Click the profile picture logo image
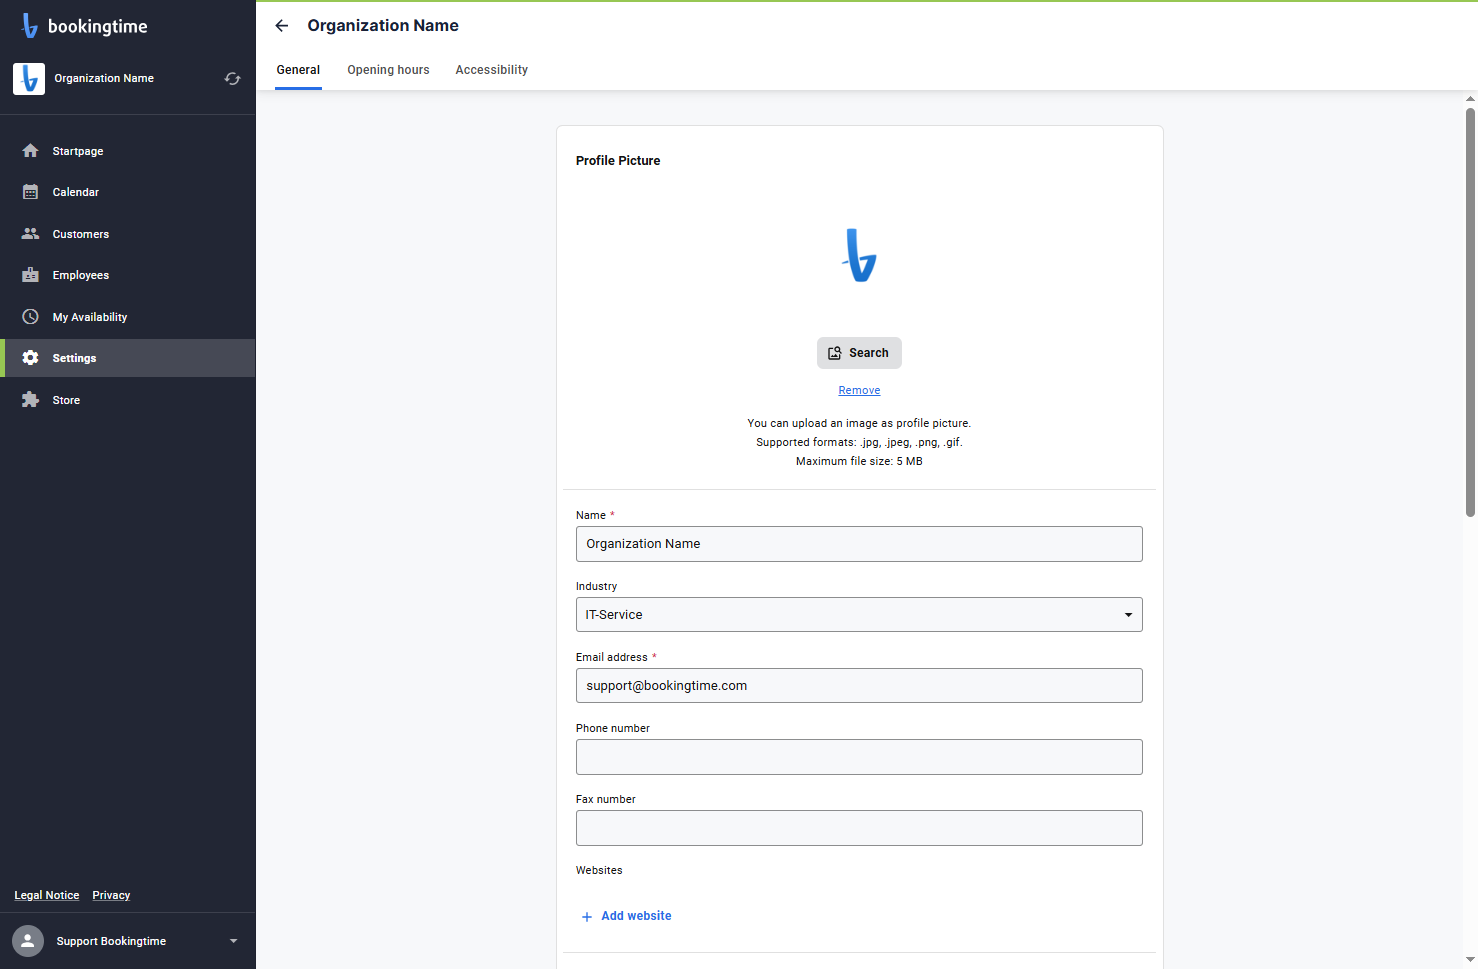 (859, 255)
